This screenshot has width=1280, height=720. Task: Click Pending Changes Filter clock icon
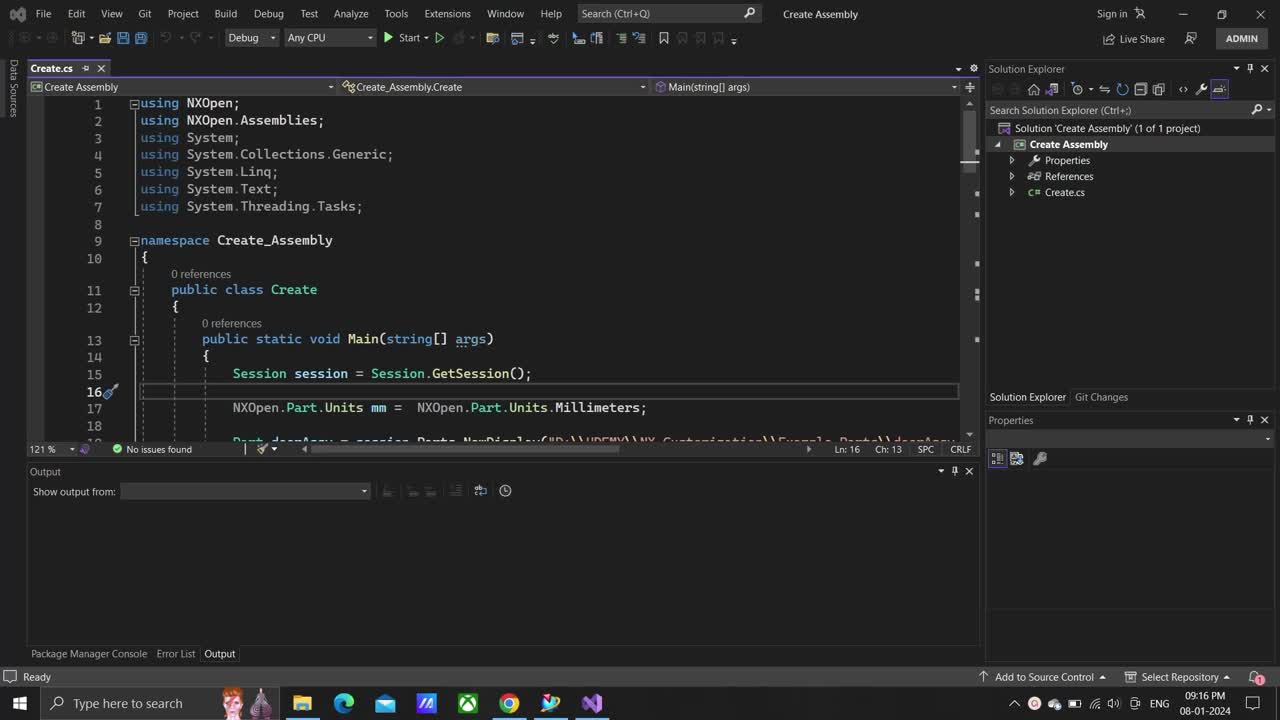pyautogui.click(x=1077, y=89)
